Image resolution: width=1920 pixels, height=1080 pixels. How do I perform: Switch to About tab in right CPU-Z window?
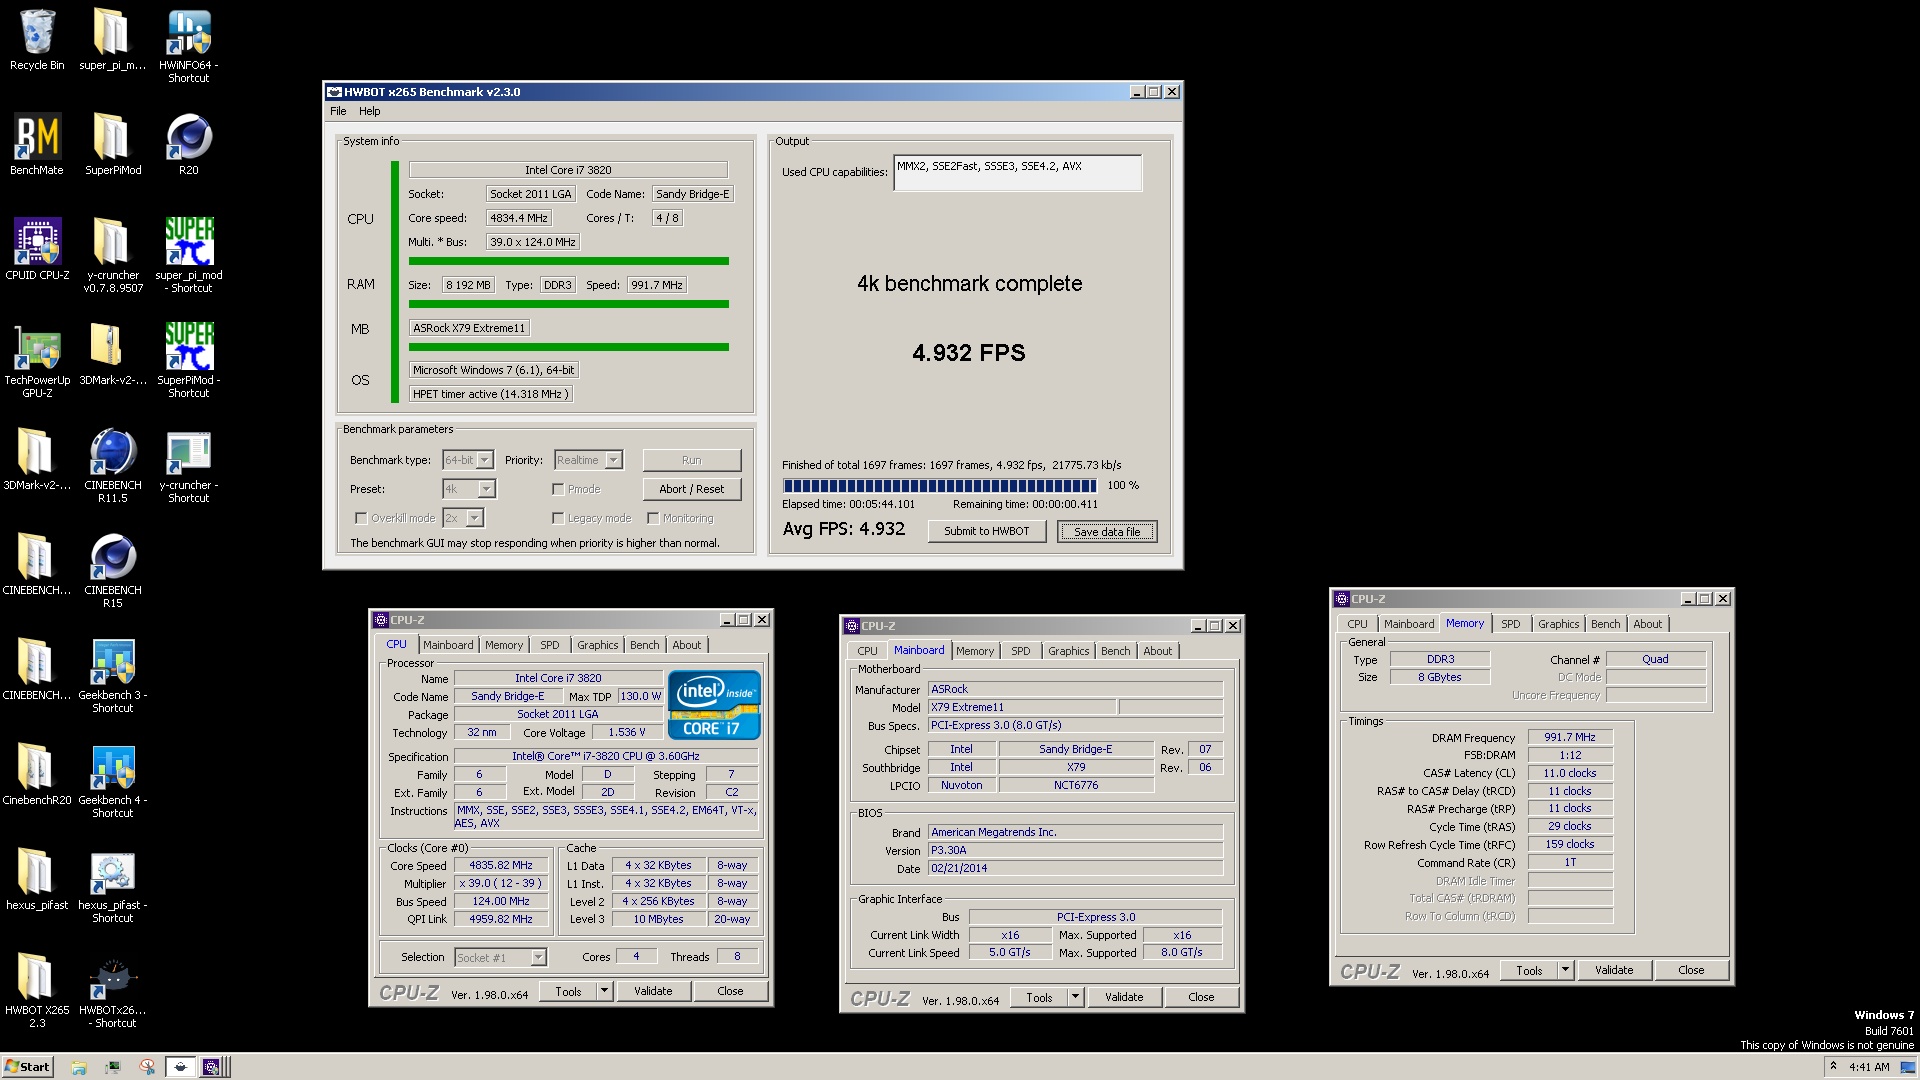(x=1648, y=624)
